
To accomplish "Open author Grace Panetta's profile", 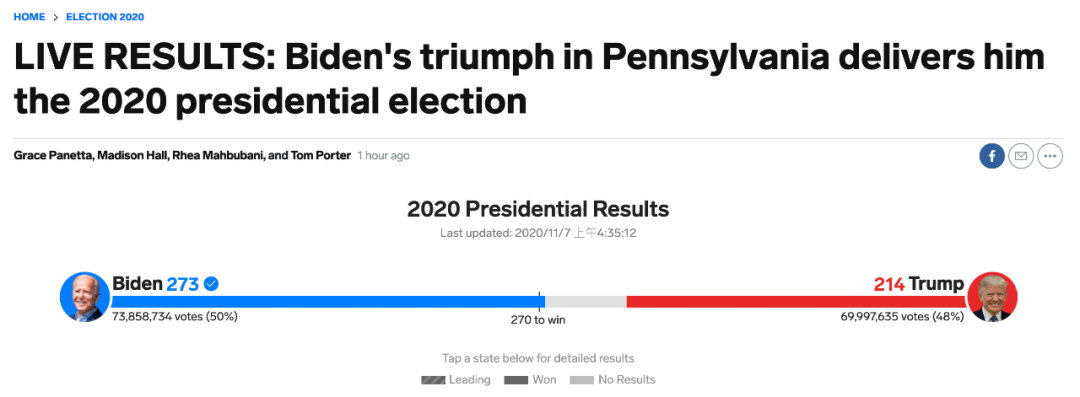I will (x=52, y=156).
